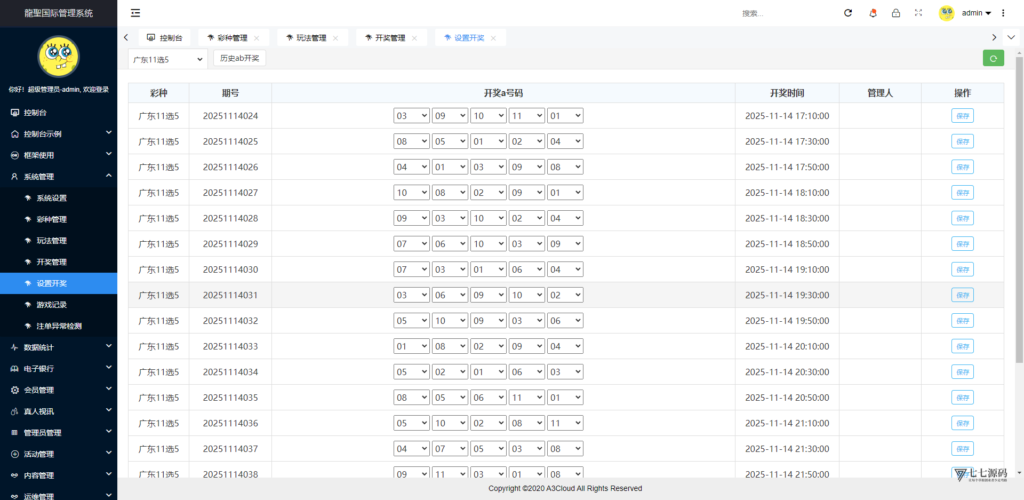Collapse the sidebar using the menu fold icon

[x=135, y=13]
